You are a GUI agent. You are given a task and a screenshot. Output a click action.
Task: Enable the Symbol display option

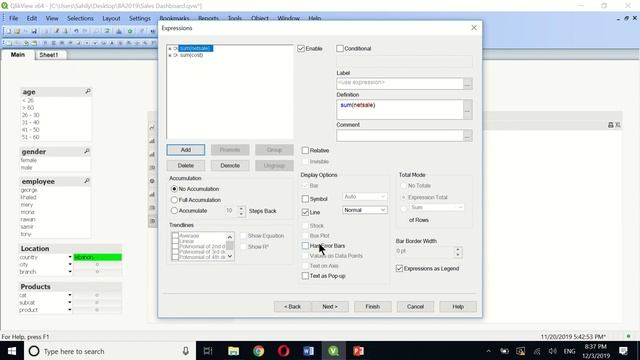click(x=305, y=199)
